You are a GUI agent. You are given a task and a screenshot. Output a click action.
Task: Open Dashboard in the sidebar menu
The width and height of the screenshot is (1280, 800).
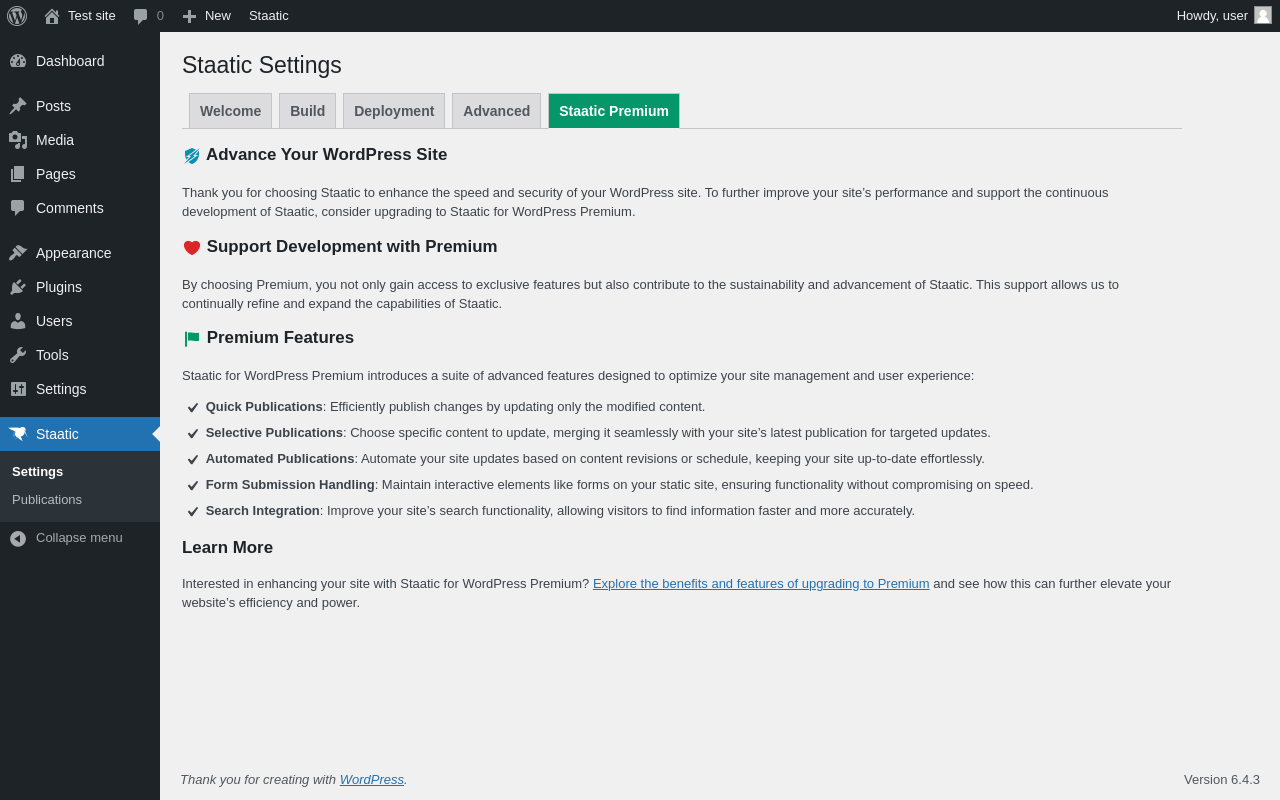point(80,61)
